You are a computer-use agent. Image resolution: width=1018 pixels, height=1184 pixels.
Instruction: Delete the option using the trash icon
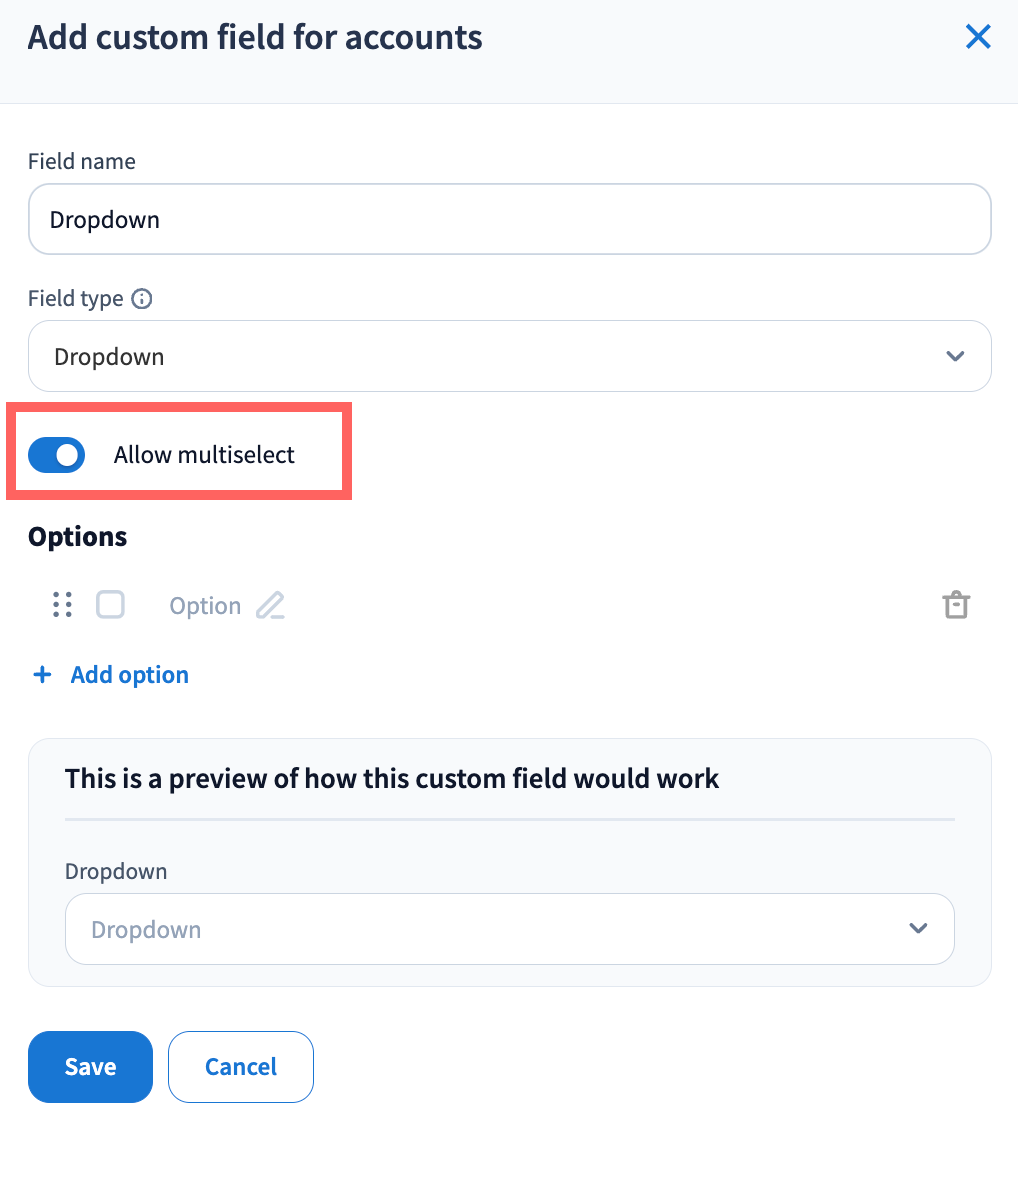(956, 606)
